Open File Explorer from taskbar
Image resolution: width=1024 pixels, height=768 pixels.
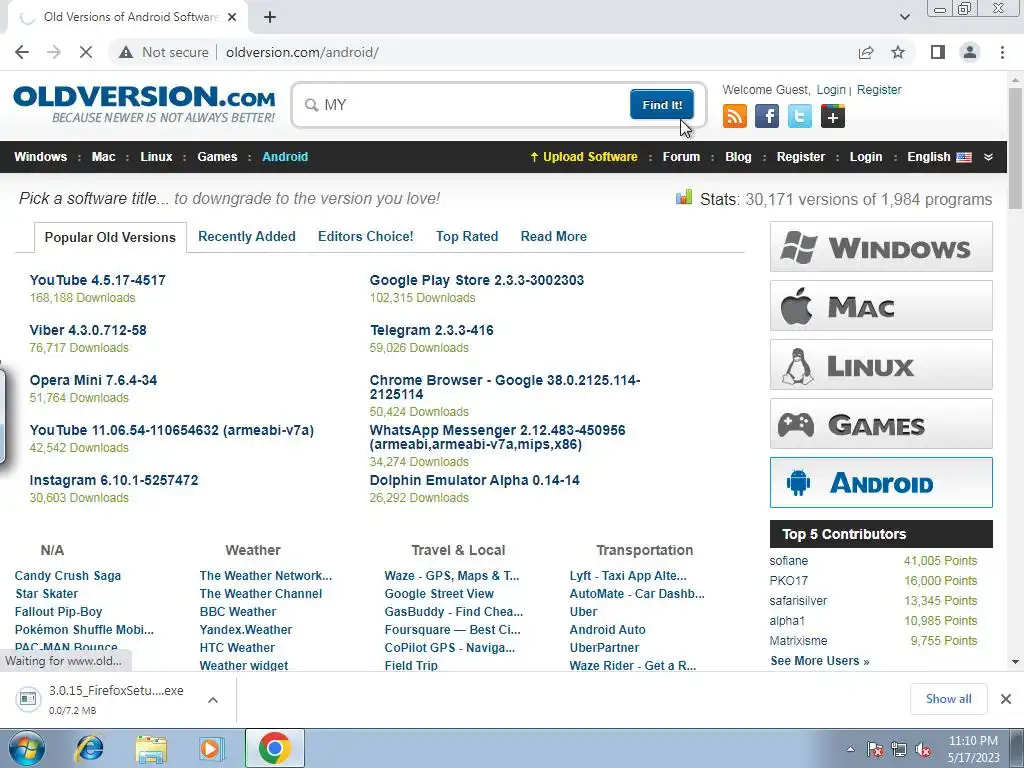click(151, 748)
